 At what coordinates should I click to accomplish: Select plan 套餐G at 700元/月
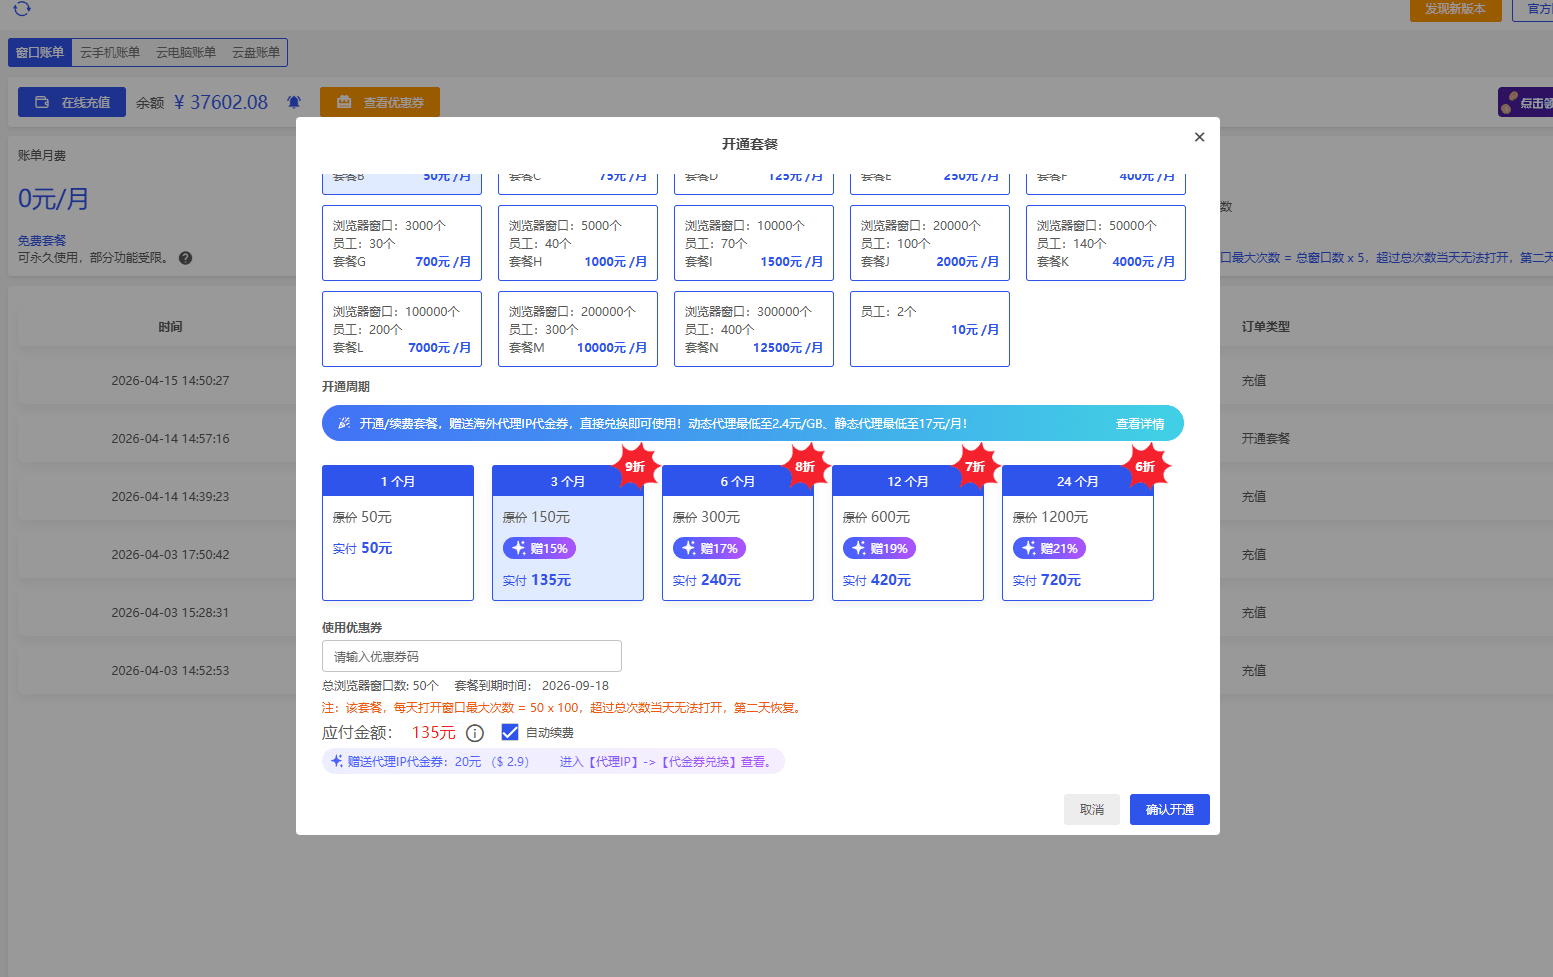click(x=402, y=243)
